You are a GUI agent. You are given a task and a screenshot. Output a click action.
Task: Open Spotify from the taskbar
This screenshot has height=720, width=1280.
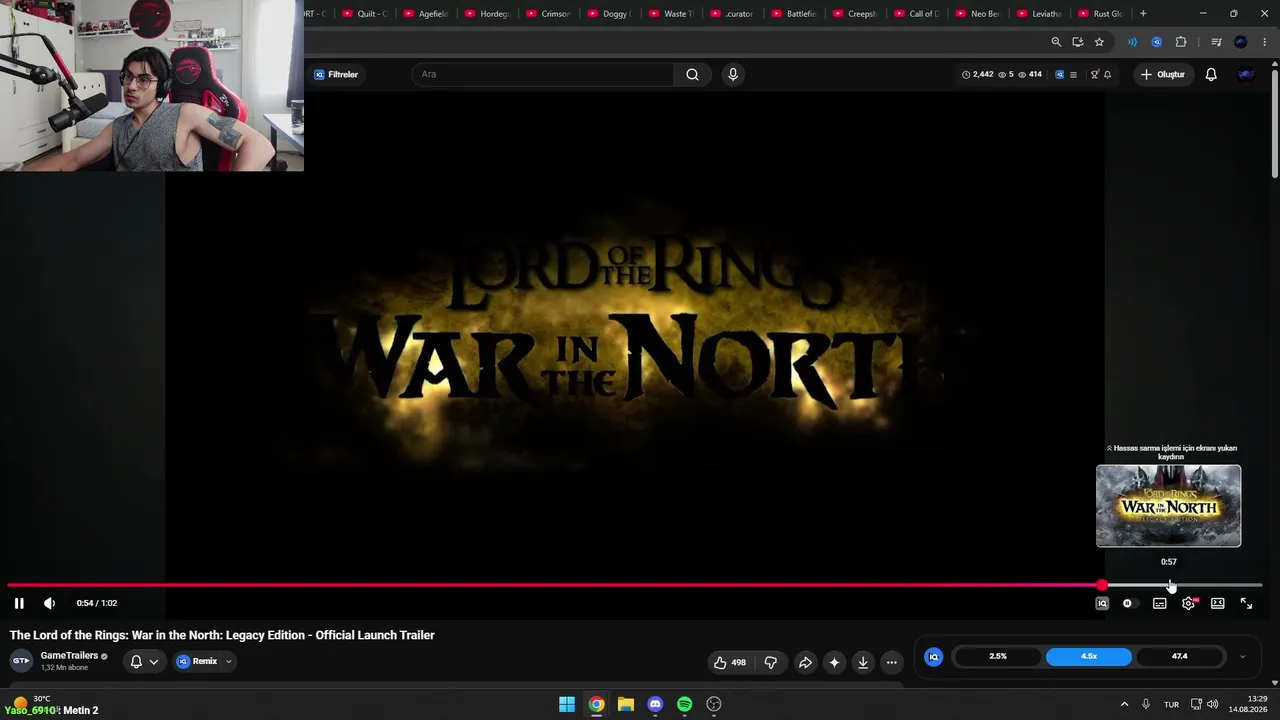point(685,704)
